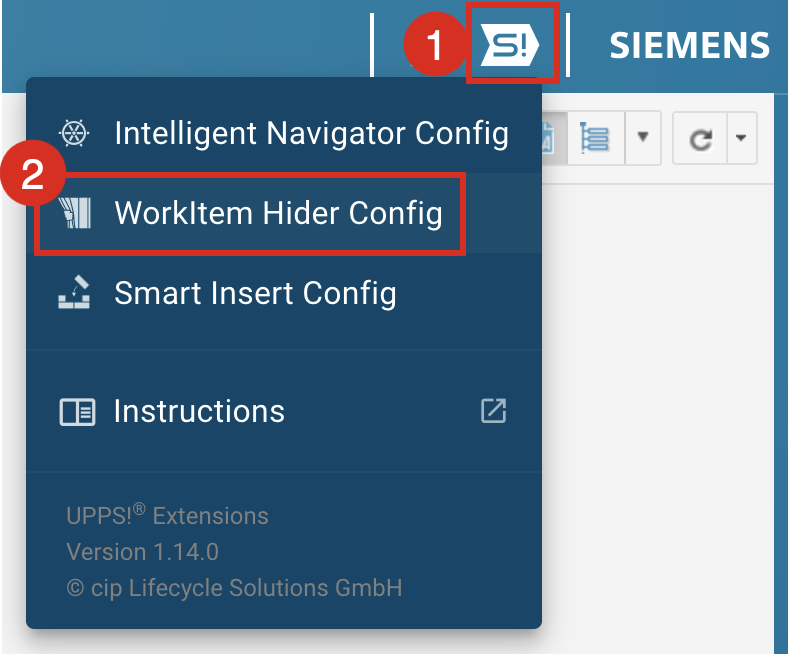The height and width of the screenshot is (654, 788).
Task: Click the brick-laying Smart Insert icon
Action: coord(75,293)
